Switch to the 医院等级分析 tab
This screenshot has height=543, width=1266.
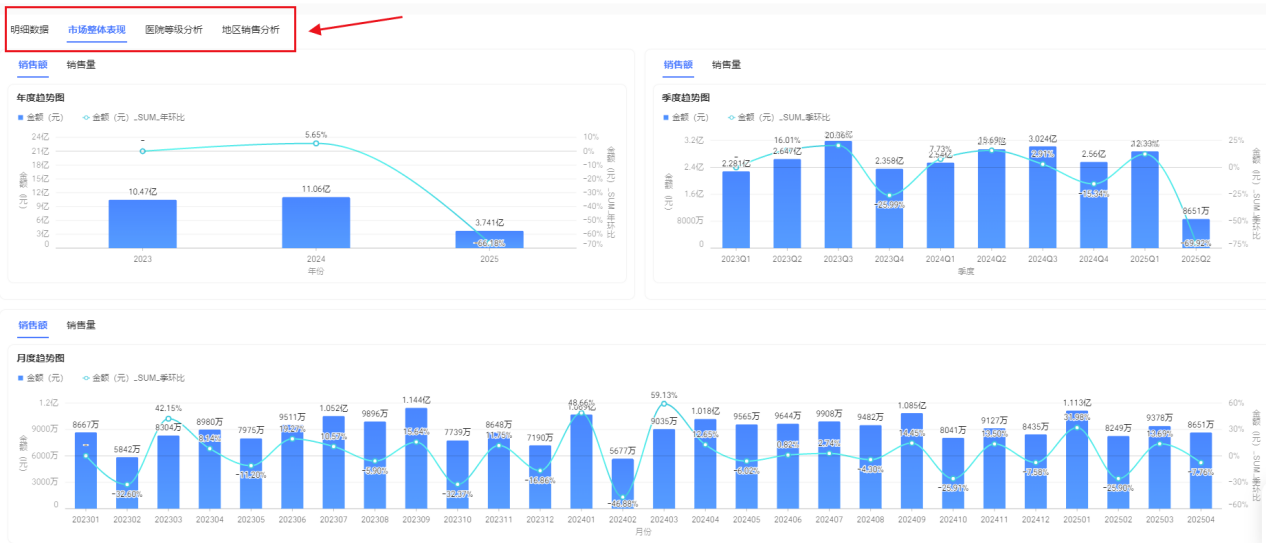tap(174, 29)
